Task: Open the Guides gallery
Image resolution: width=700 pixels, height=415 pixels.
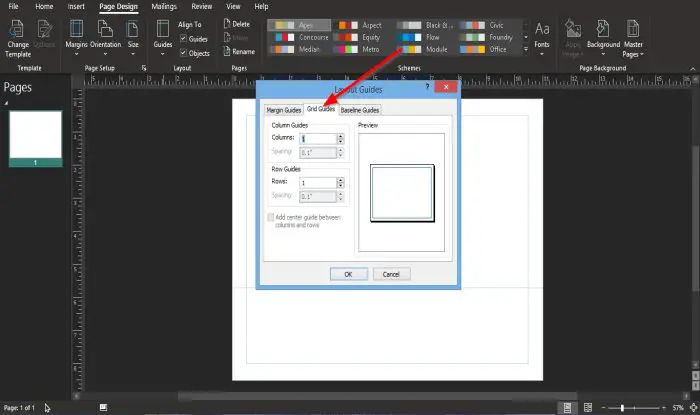Action: (x=162, y=39)
